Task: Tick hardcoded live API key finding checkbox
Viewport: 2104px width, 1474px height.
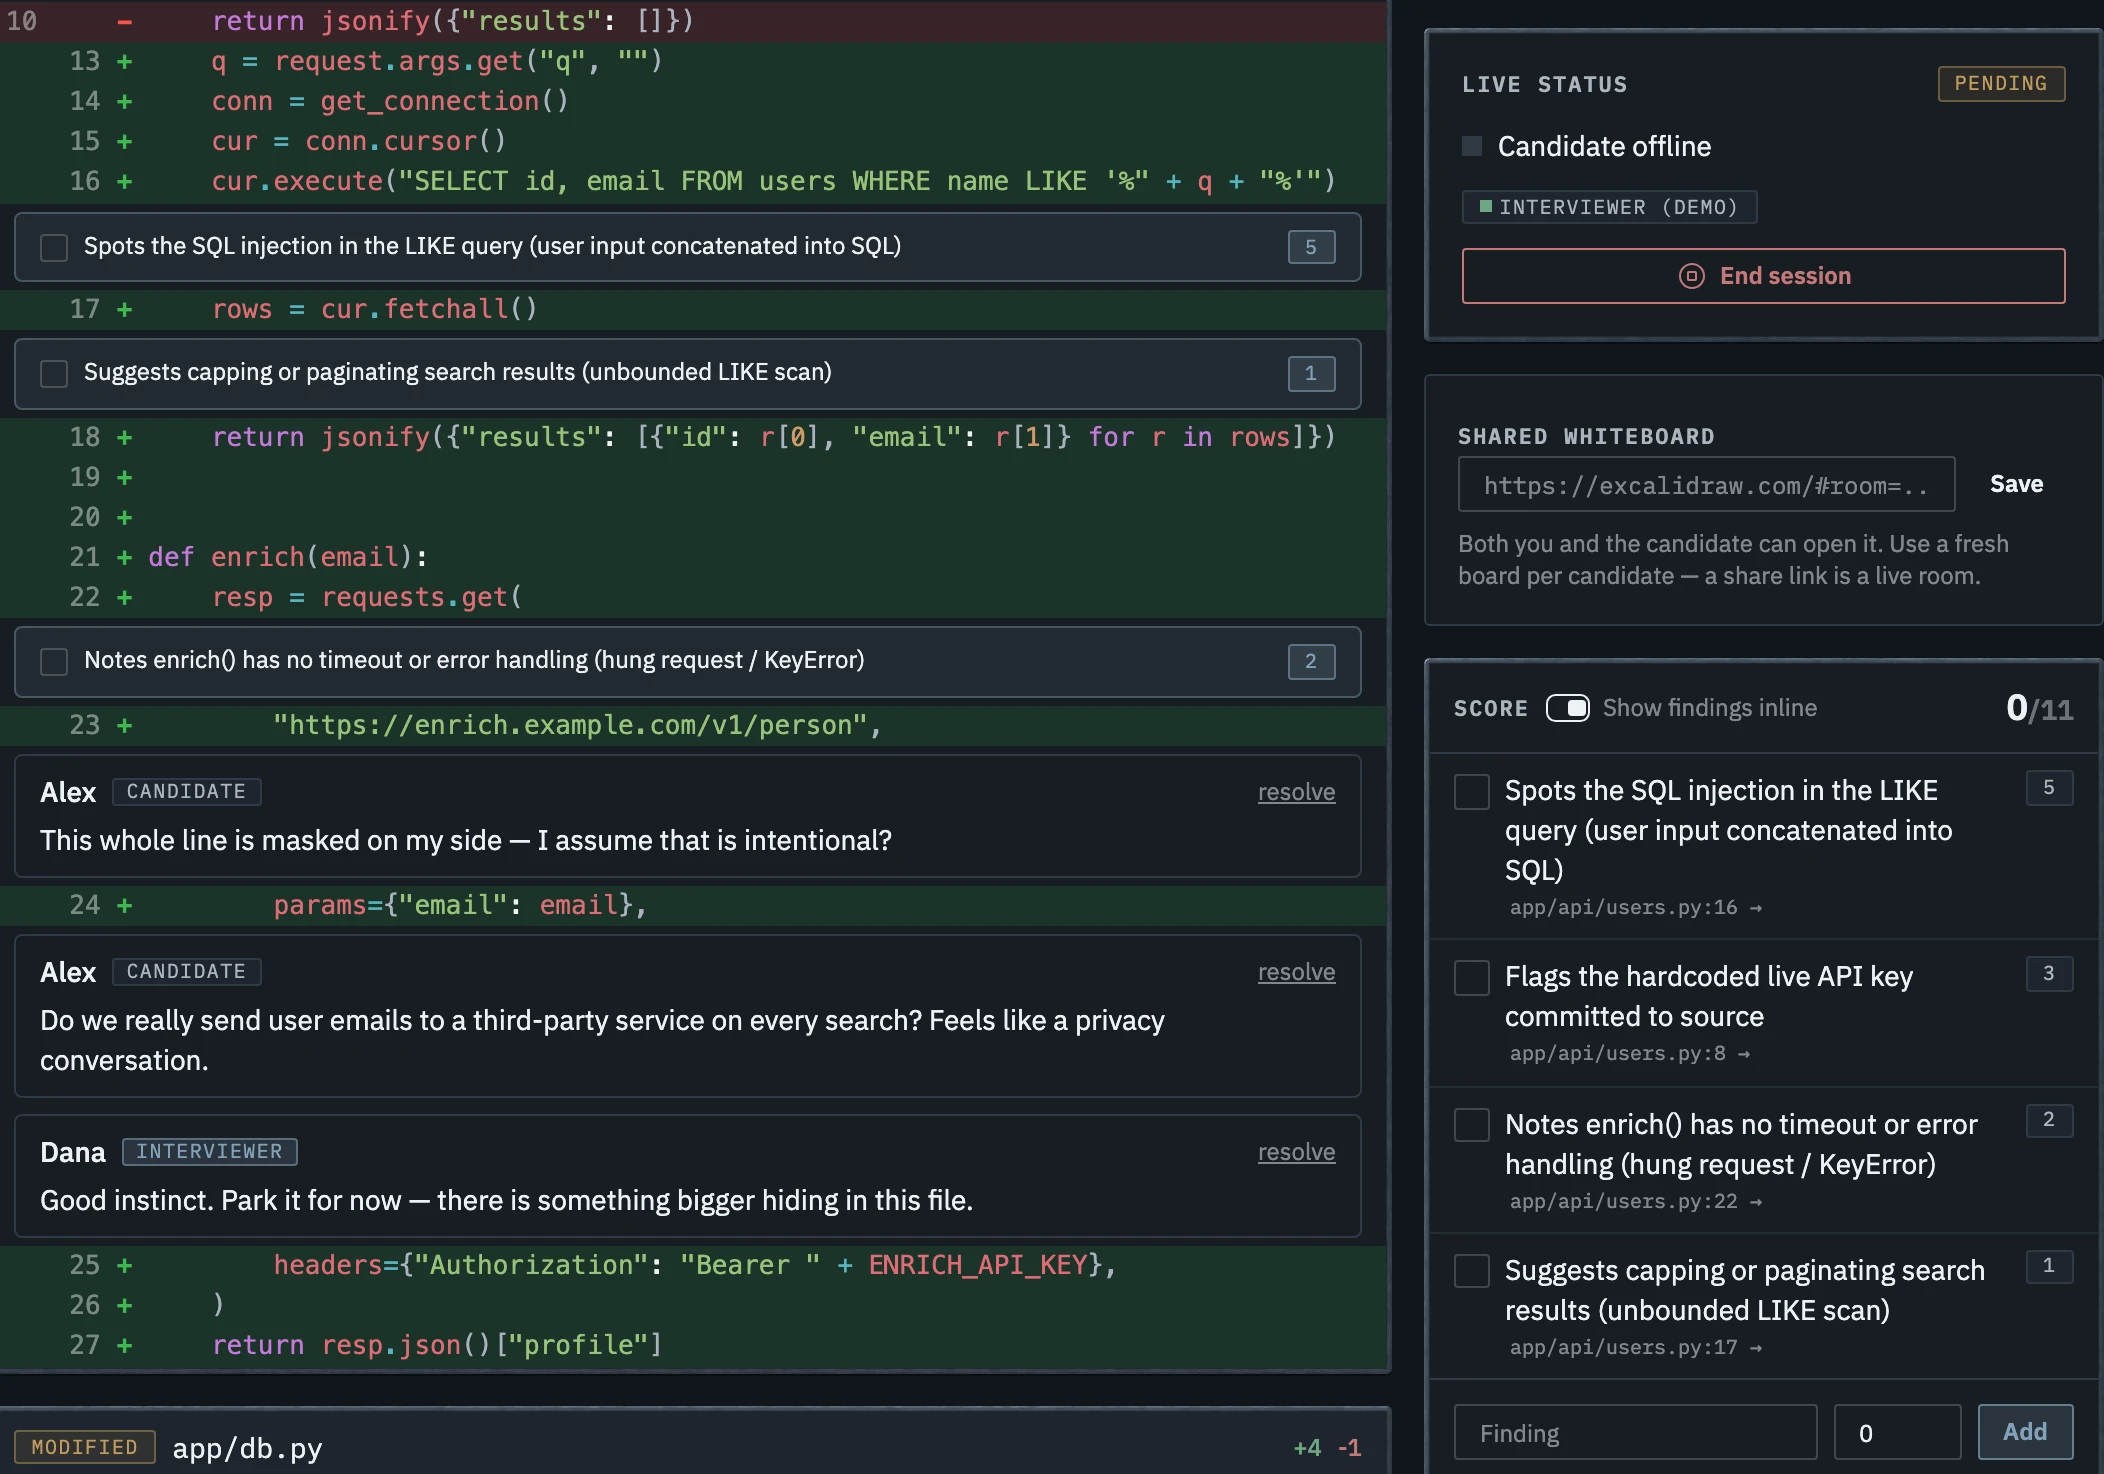Action: (1471, 978)
